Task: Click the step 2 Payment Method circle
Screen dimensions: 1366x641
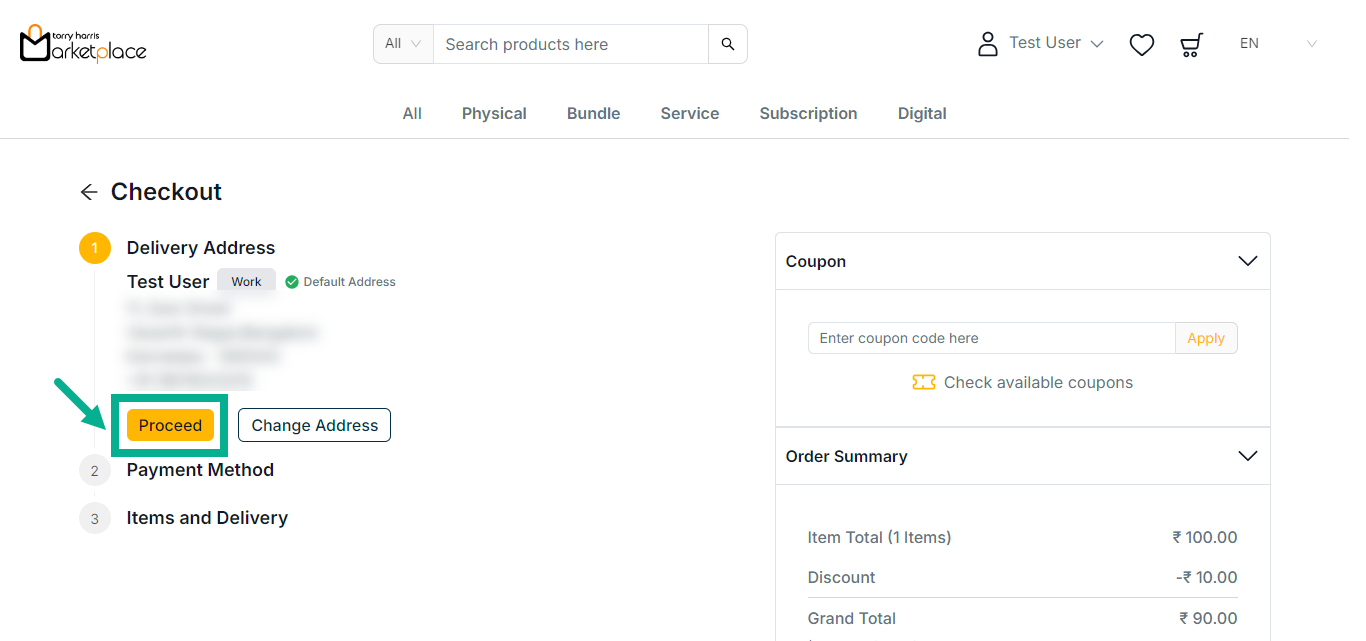Action: pyautogui.click(x=95, y=470)
